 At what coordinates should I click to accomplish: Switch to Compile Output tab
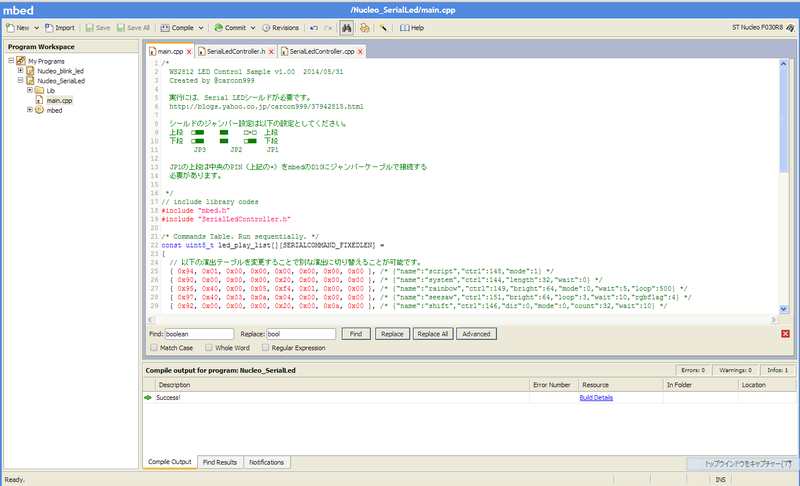(x=169, y=462)
